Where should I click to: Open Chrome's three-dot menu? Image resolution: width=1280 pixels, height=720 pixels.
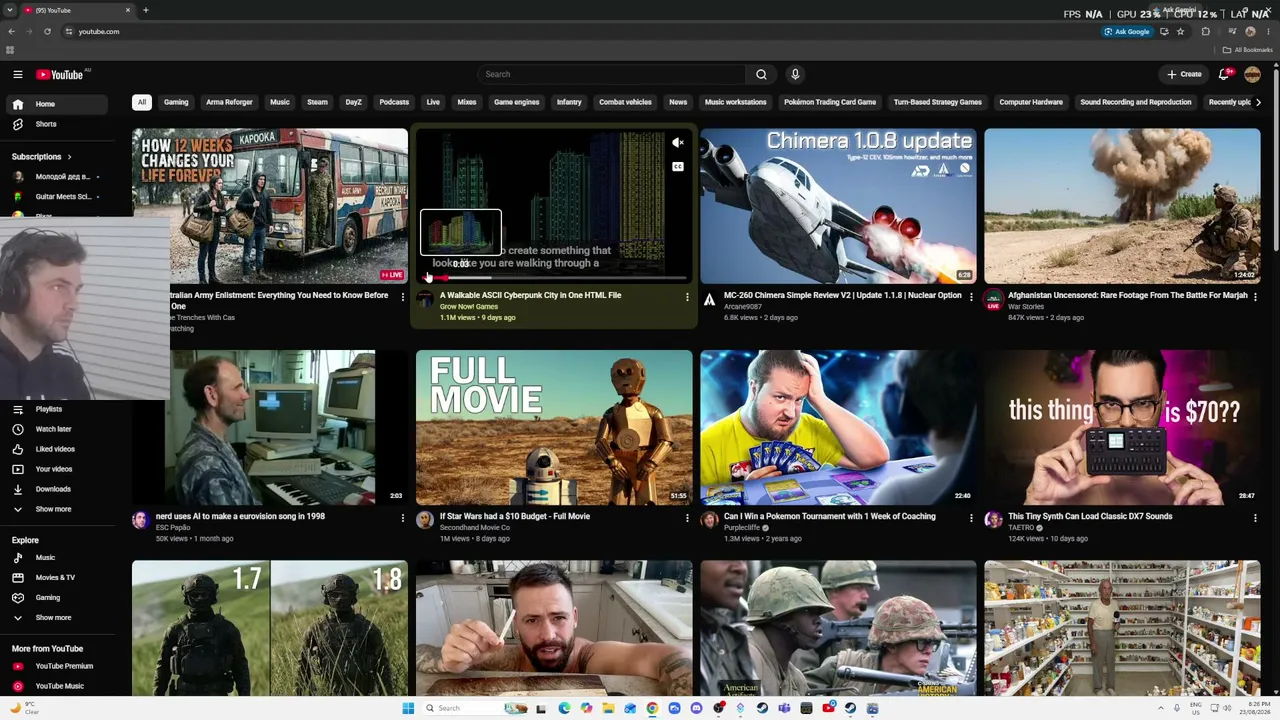pos(1268,32)
